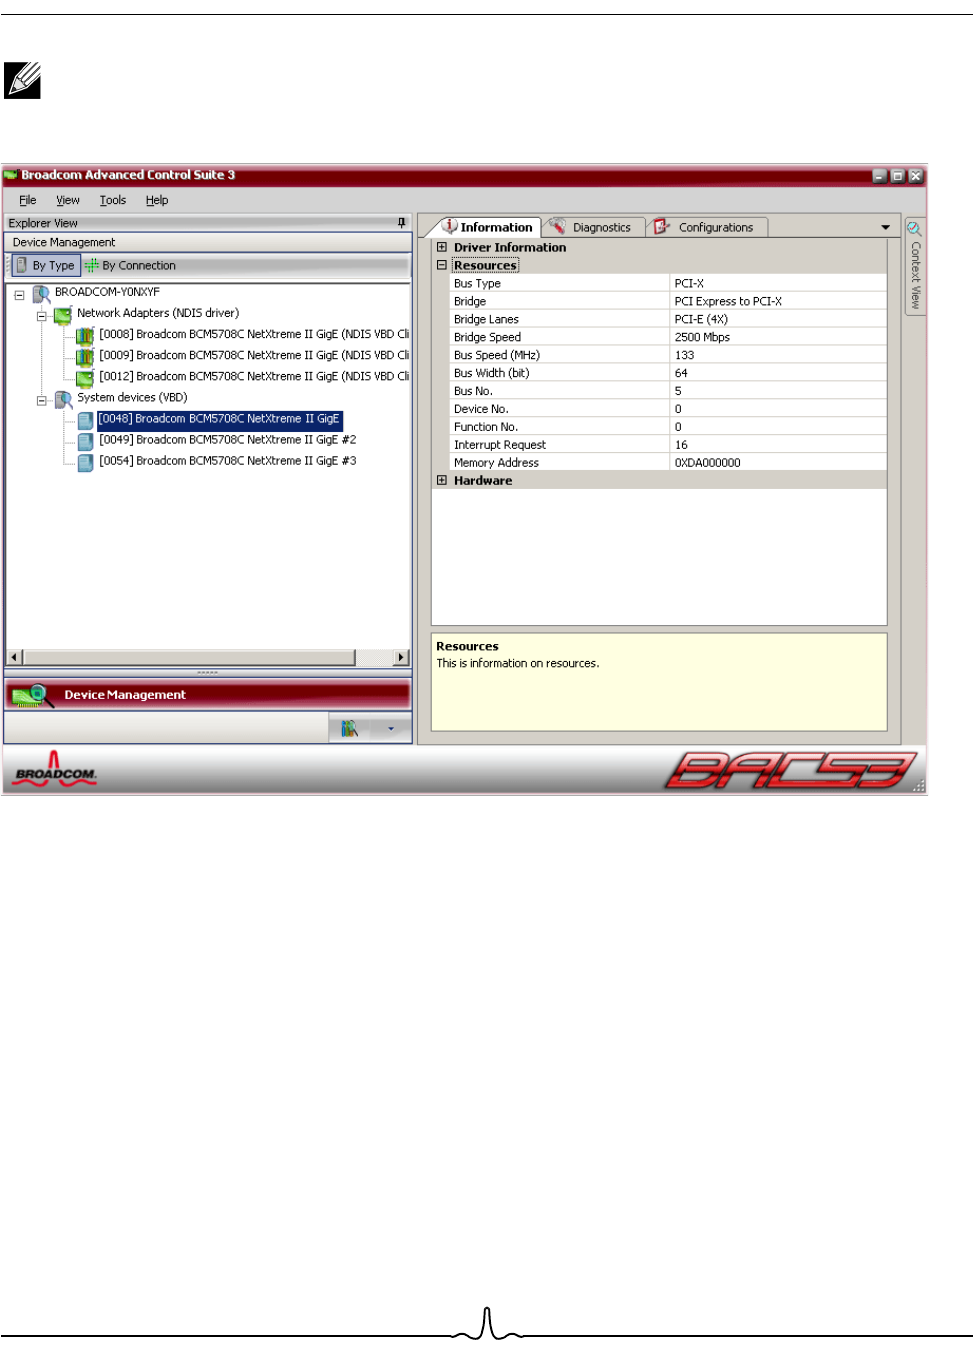The width and height of the screenshot is (973, 1347).
Task: Click device icon for [0049] entry
Action: pyautogui.click(x=86, y=441)
